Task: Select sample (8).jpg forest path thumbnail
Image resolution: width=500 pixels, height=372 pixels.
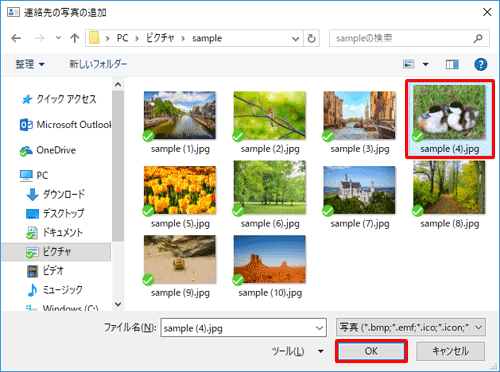Action: (x=449, y=187)
